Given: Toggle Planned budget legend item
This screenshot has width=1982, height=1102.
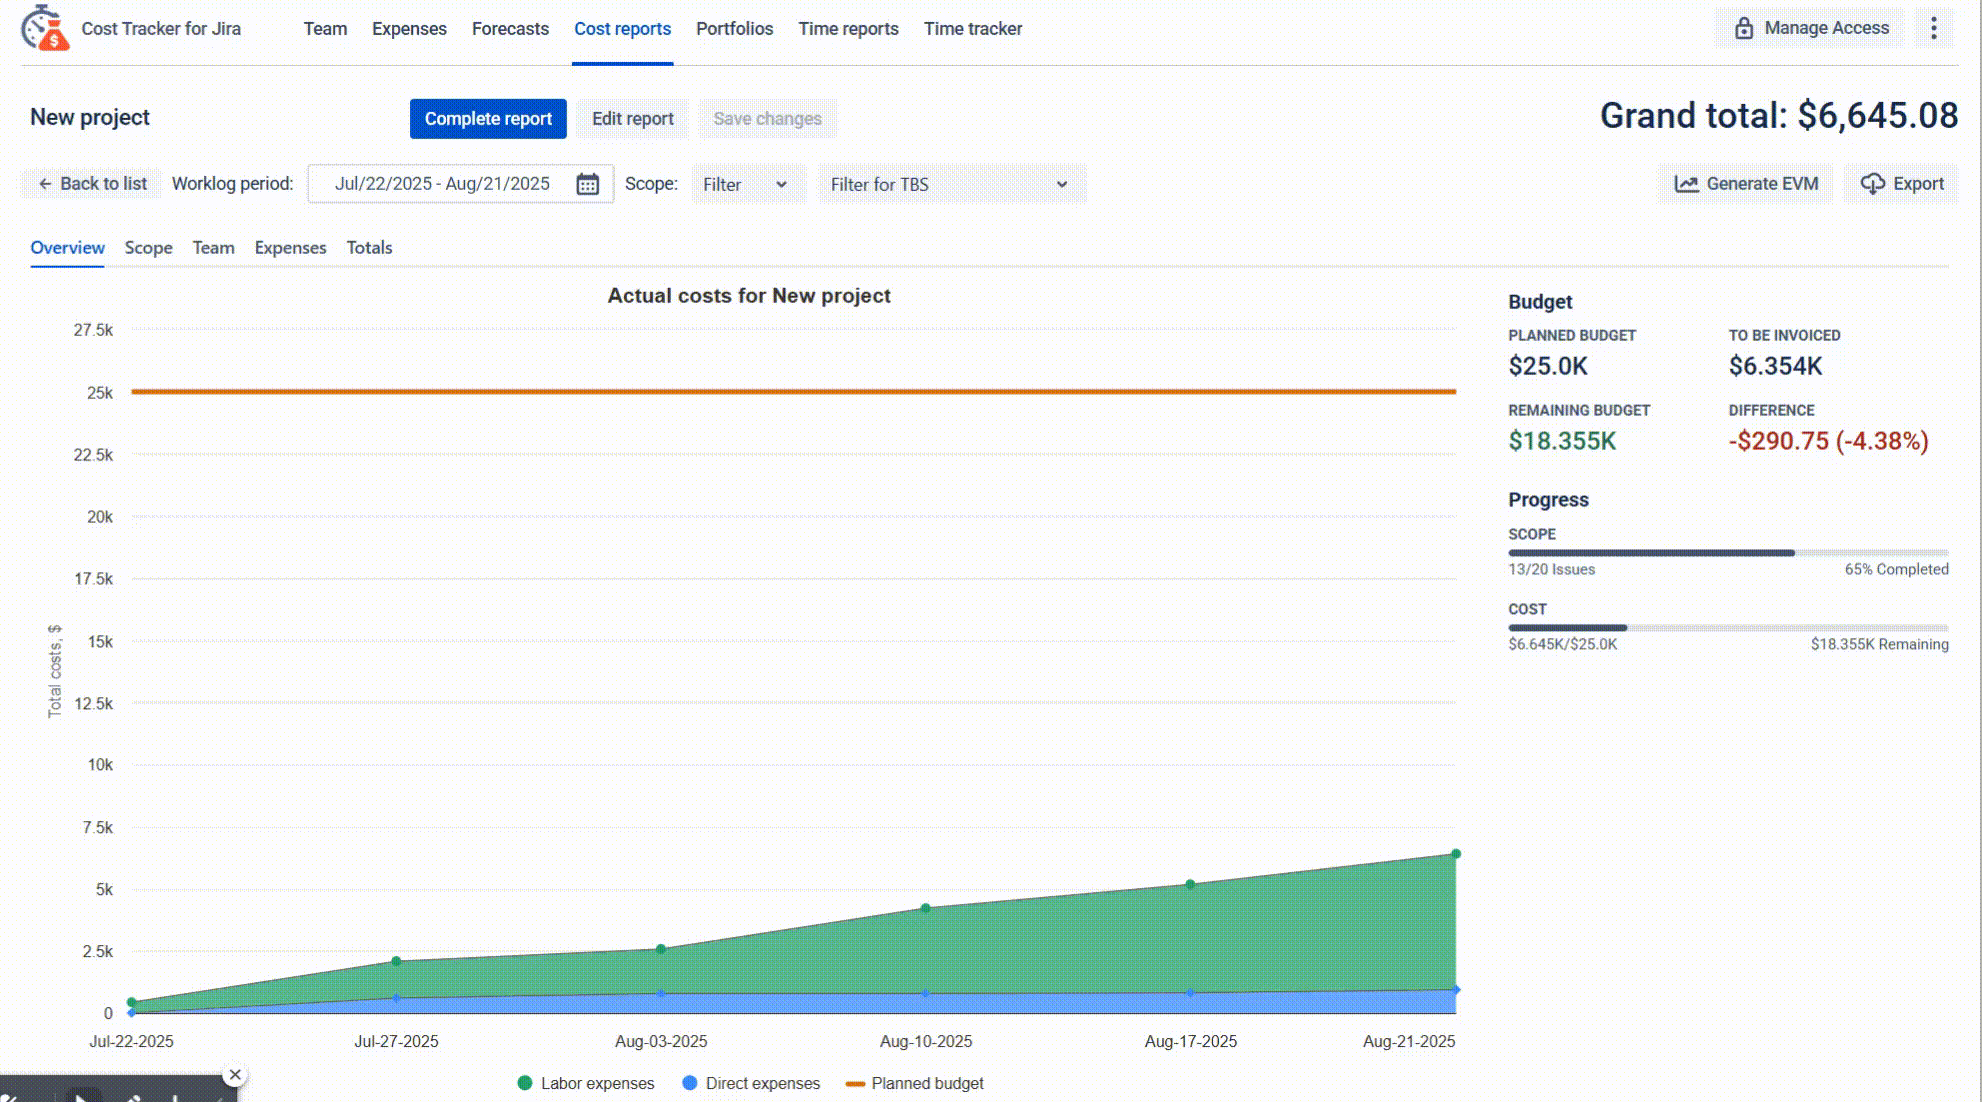Looking at the screenshot, I should click(x=915, y=1083).
